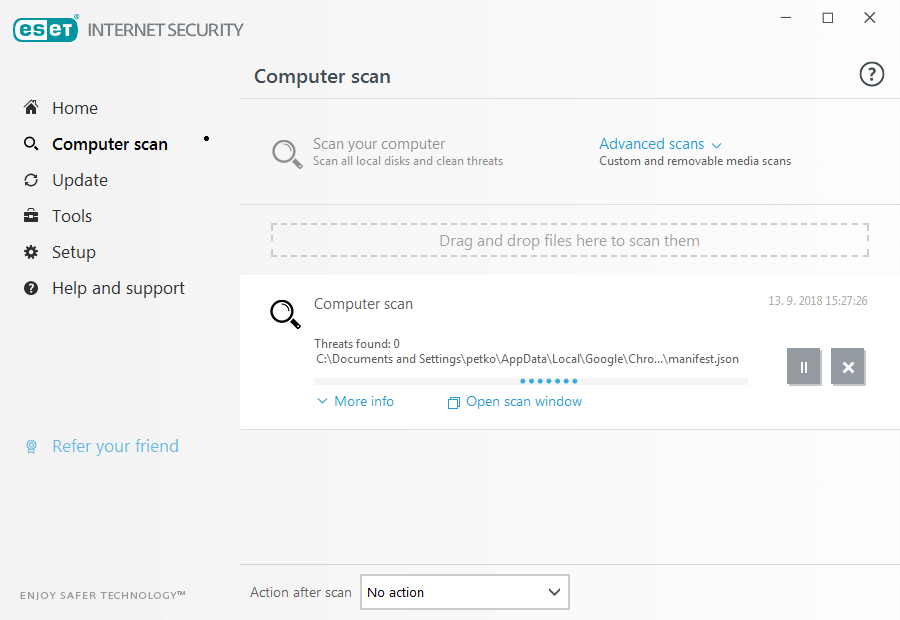Click the scan progress bar
Image resolution: width=900 pixels, height=620 pixels.
point(530,381)
